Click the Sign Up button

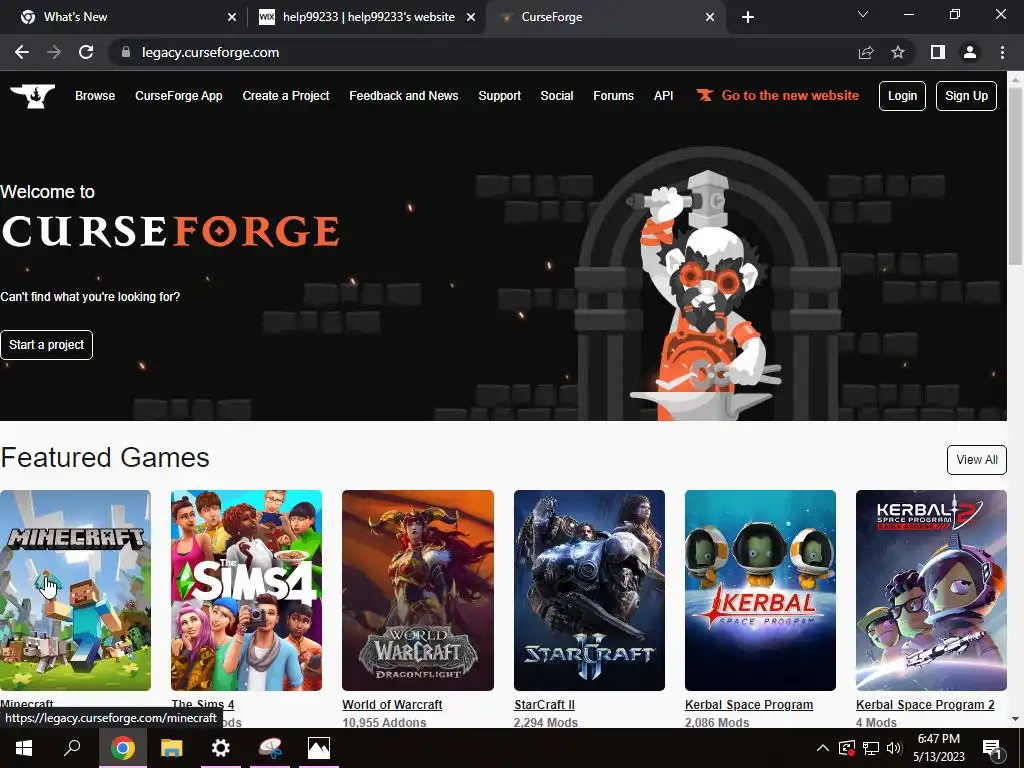click(x=966, y=96)
